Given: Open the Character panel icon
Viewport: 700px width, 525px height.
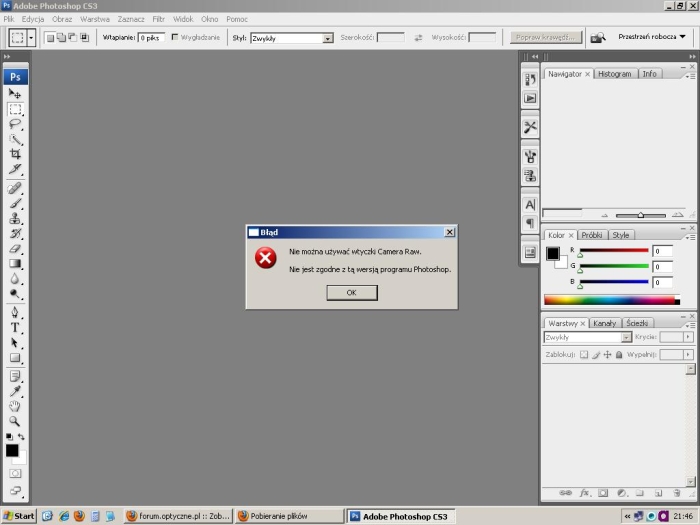Looking at the screenshot, I should (530, 205).
